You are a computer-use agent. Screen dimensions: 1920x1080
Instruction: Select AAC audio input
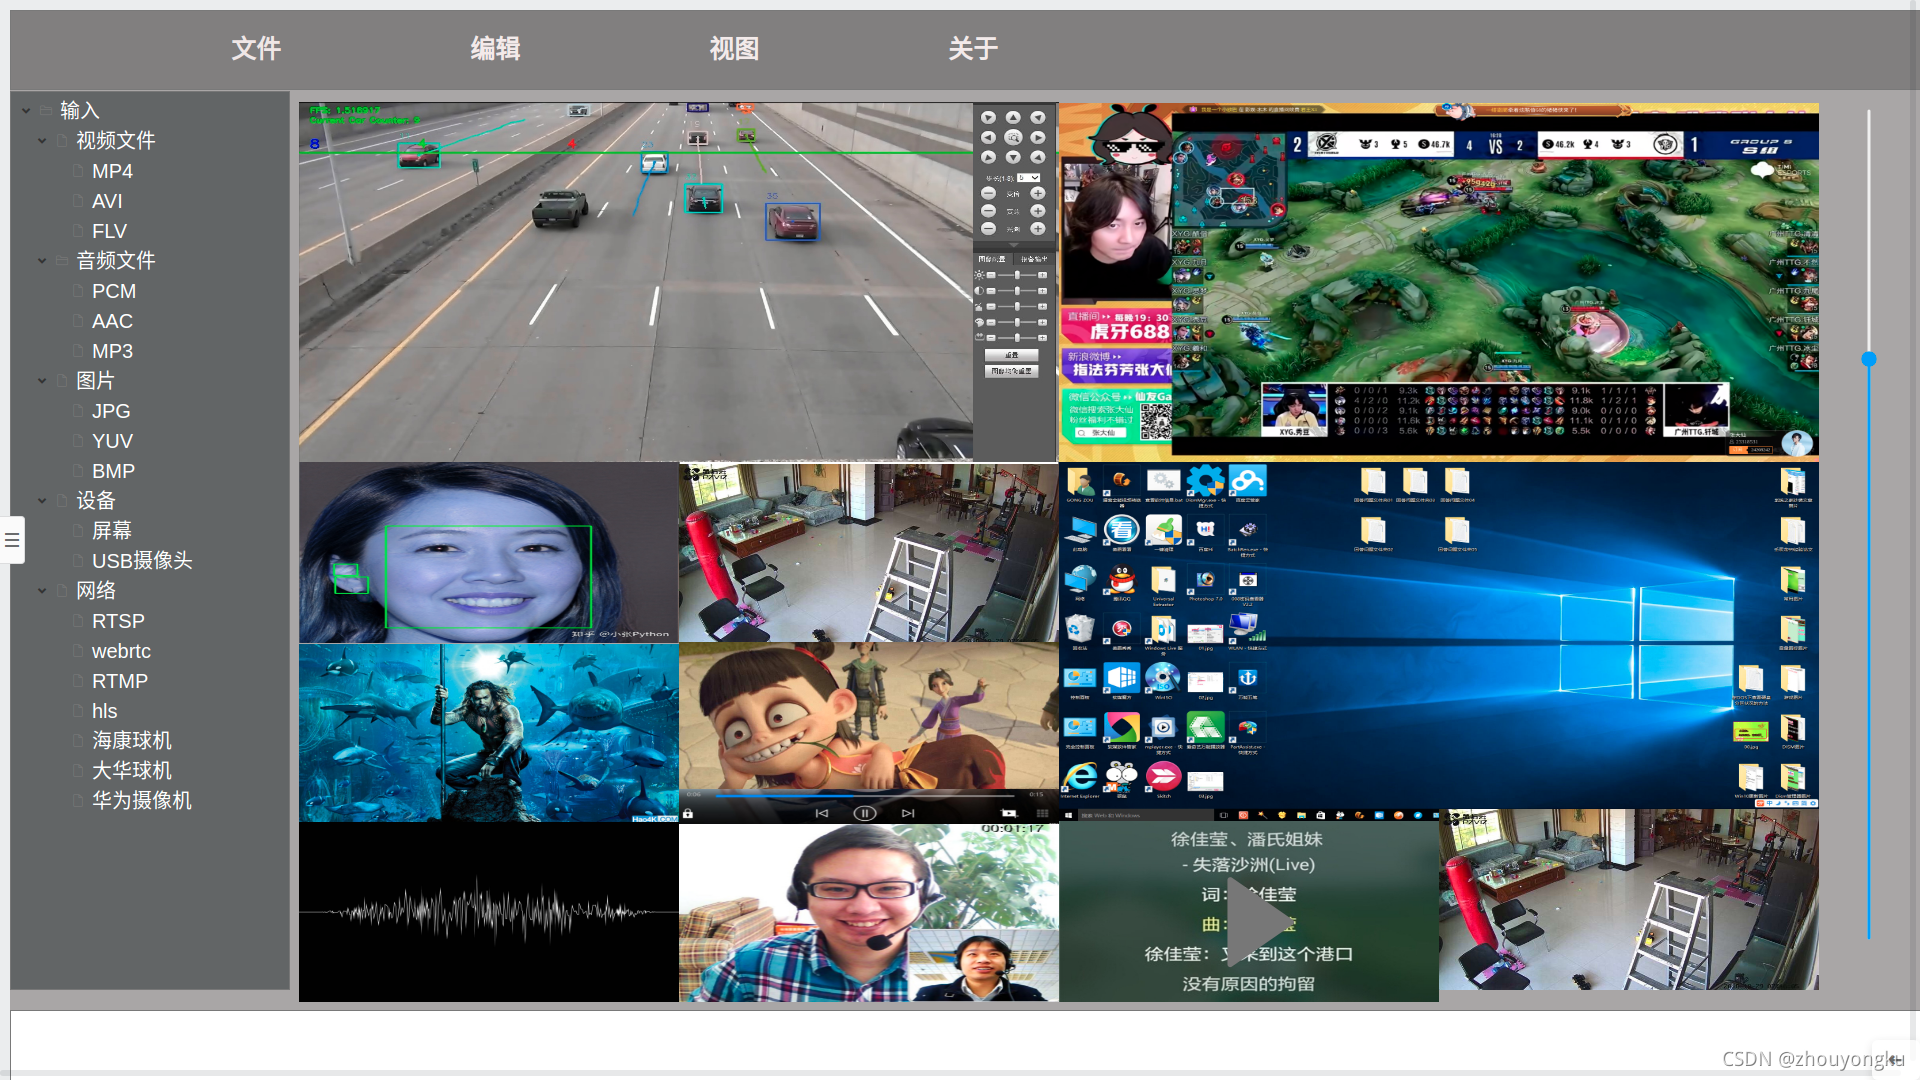click(112, 321)
